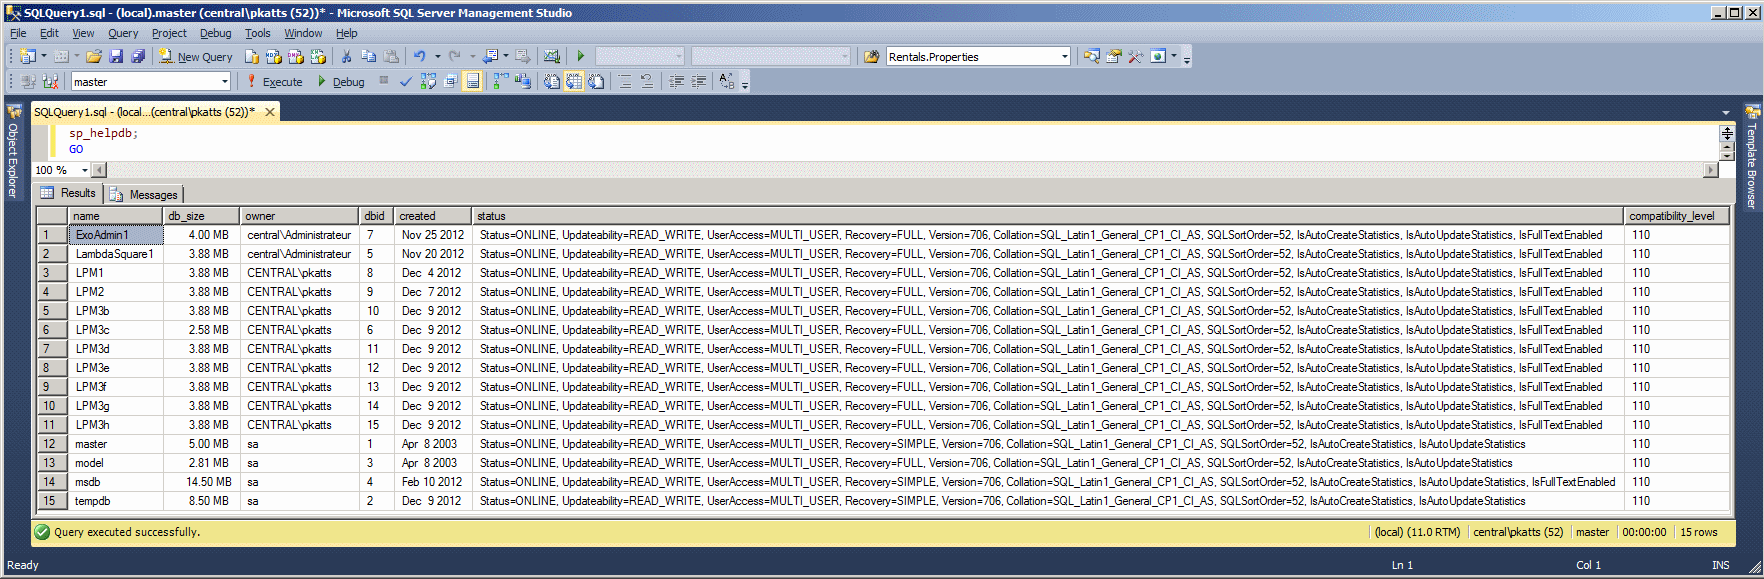The image size is (1764, 579).
Task: Open the Edit menu
Action: point(49,33)
